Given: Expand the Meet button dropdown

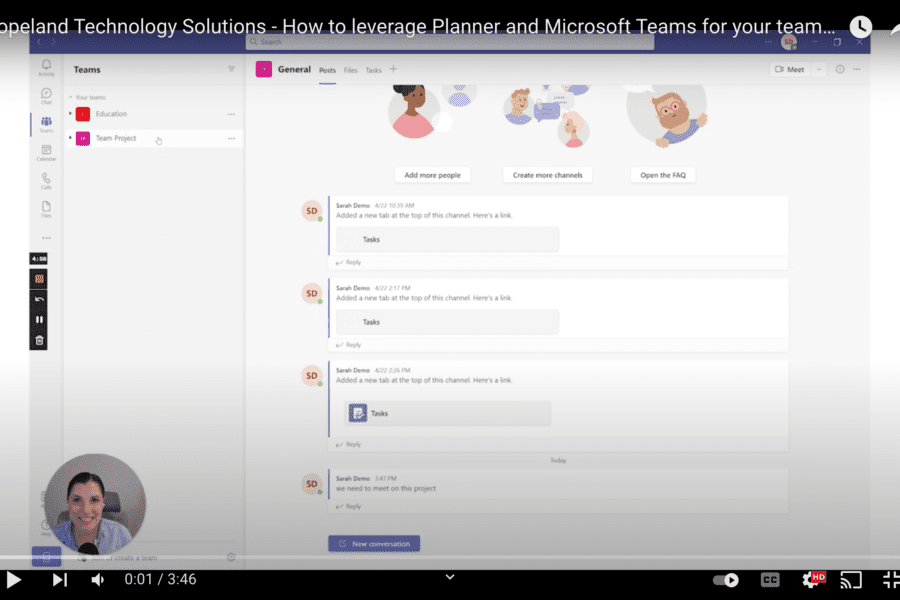Looking at the screenshot, I should pos(818,69).
